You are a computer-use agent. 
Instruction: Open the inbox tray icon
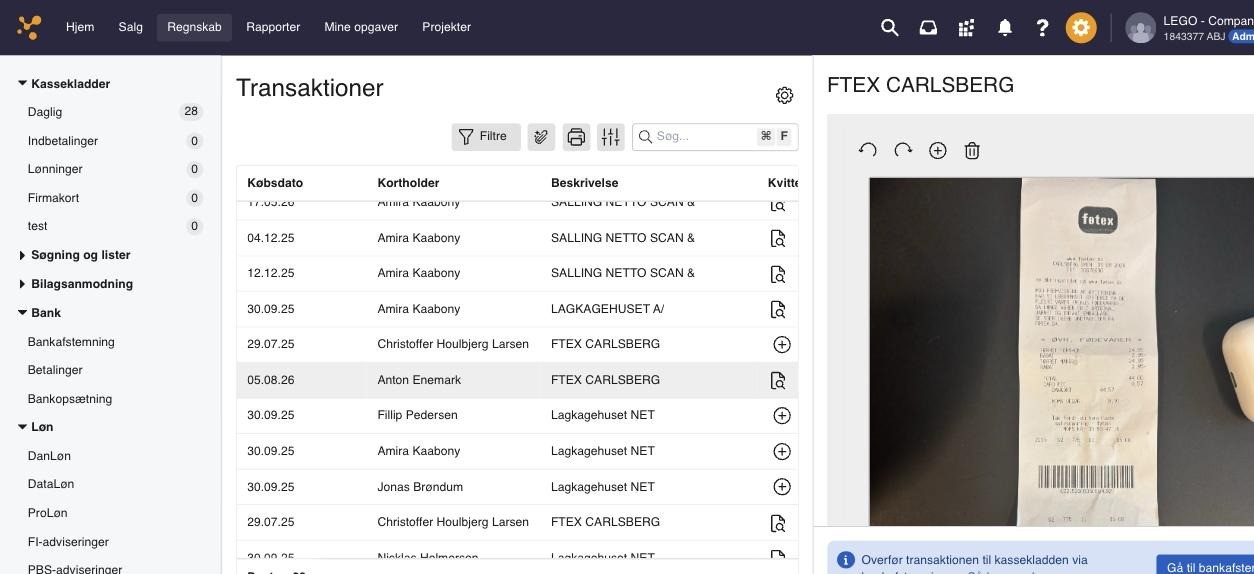point(928,28)
